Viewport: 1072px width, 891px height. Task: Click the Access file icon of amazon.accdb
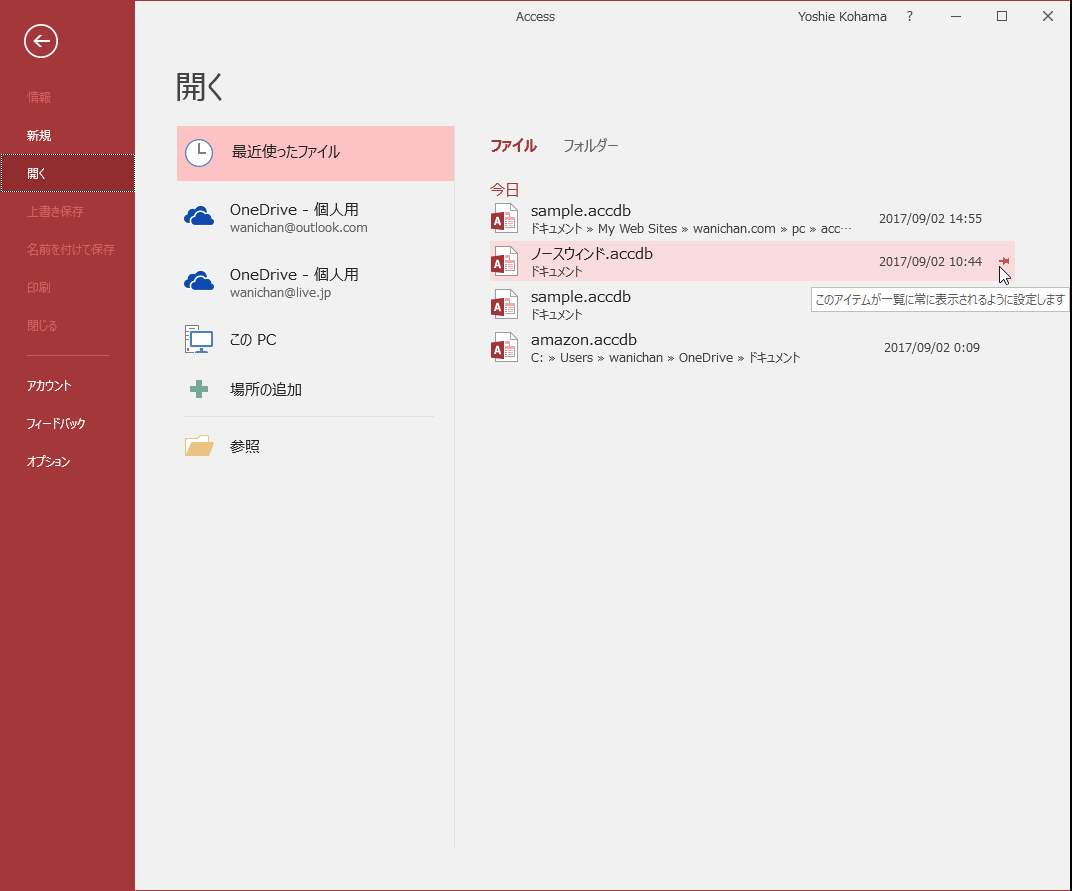point(505,347)
